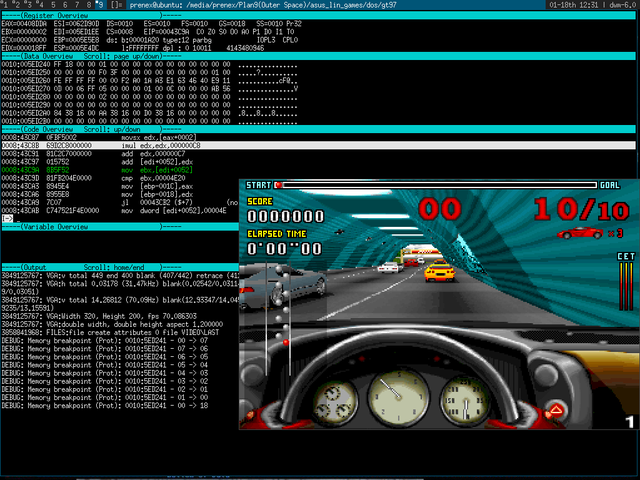The height and width of the screenshot is (480, 640).
Task: Switch to dwm workspace tag 6
Action: [x=65, y=5]
